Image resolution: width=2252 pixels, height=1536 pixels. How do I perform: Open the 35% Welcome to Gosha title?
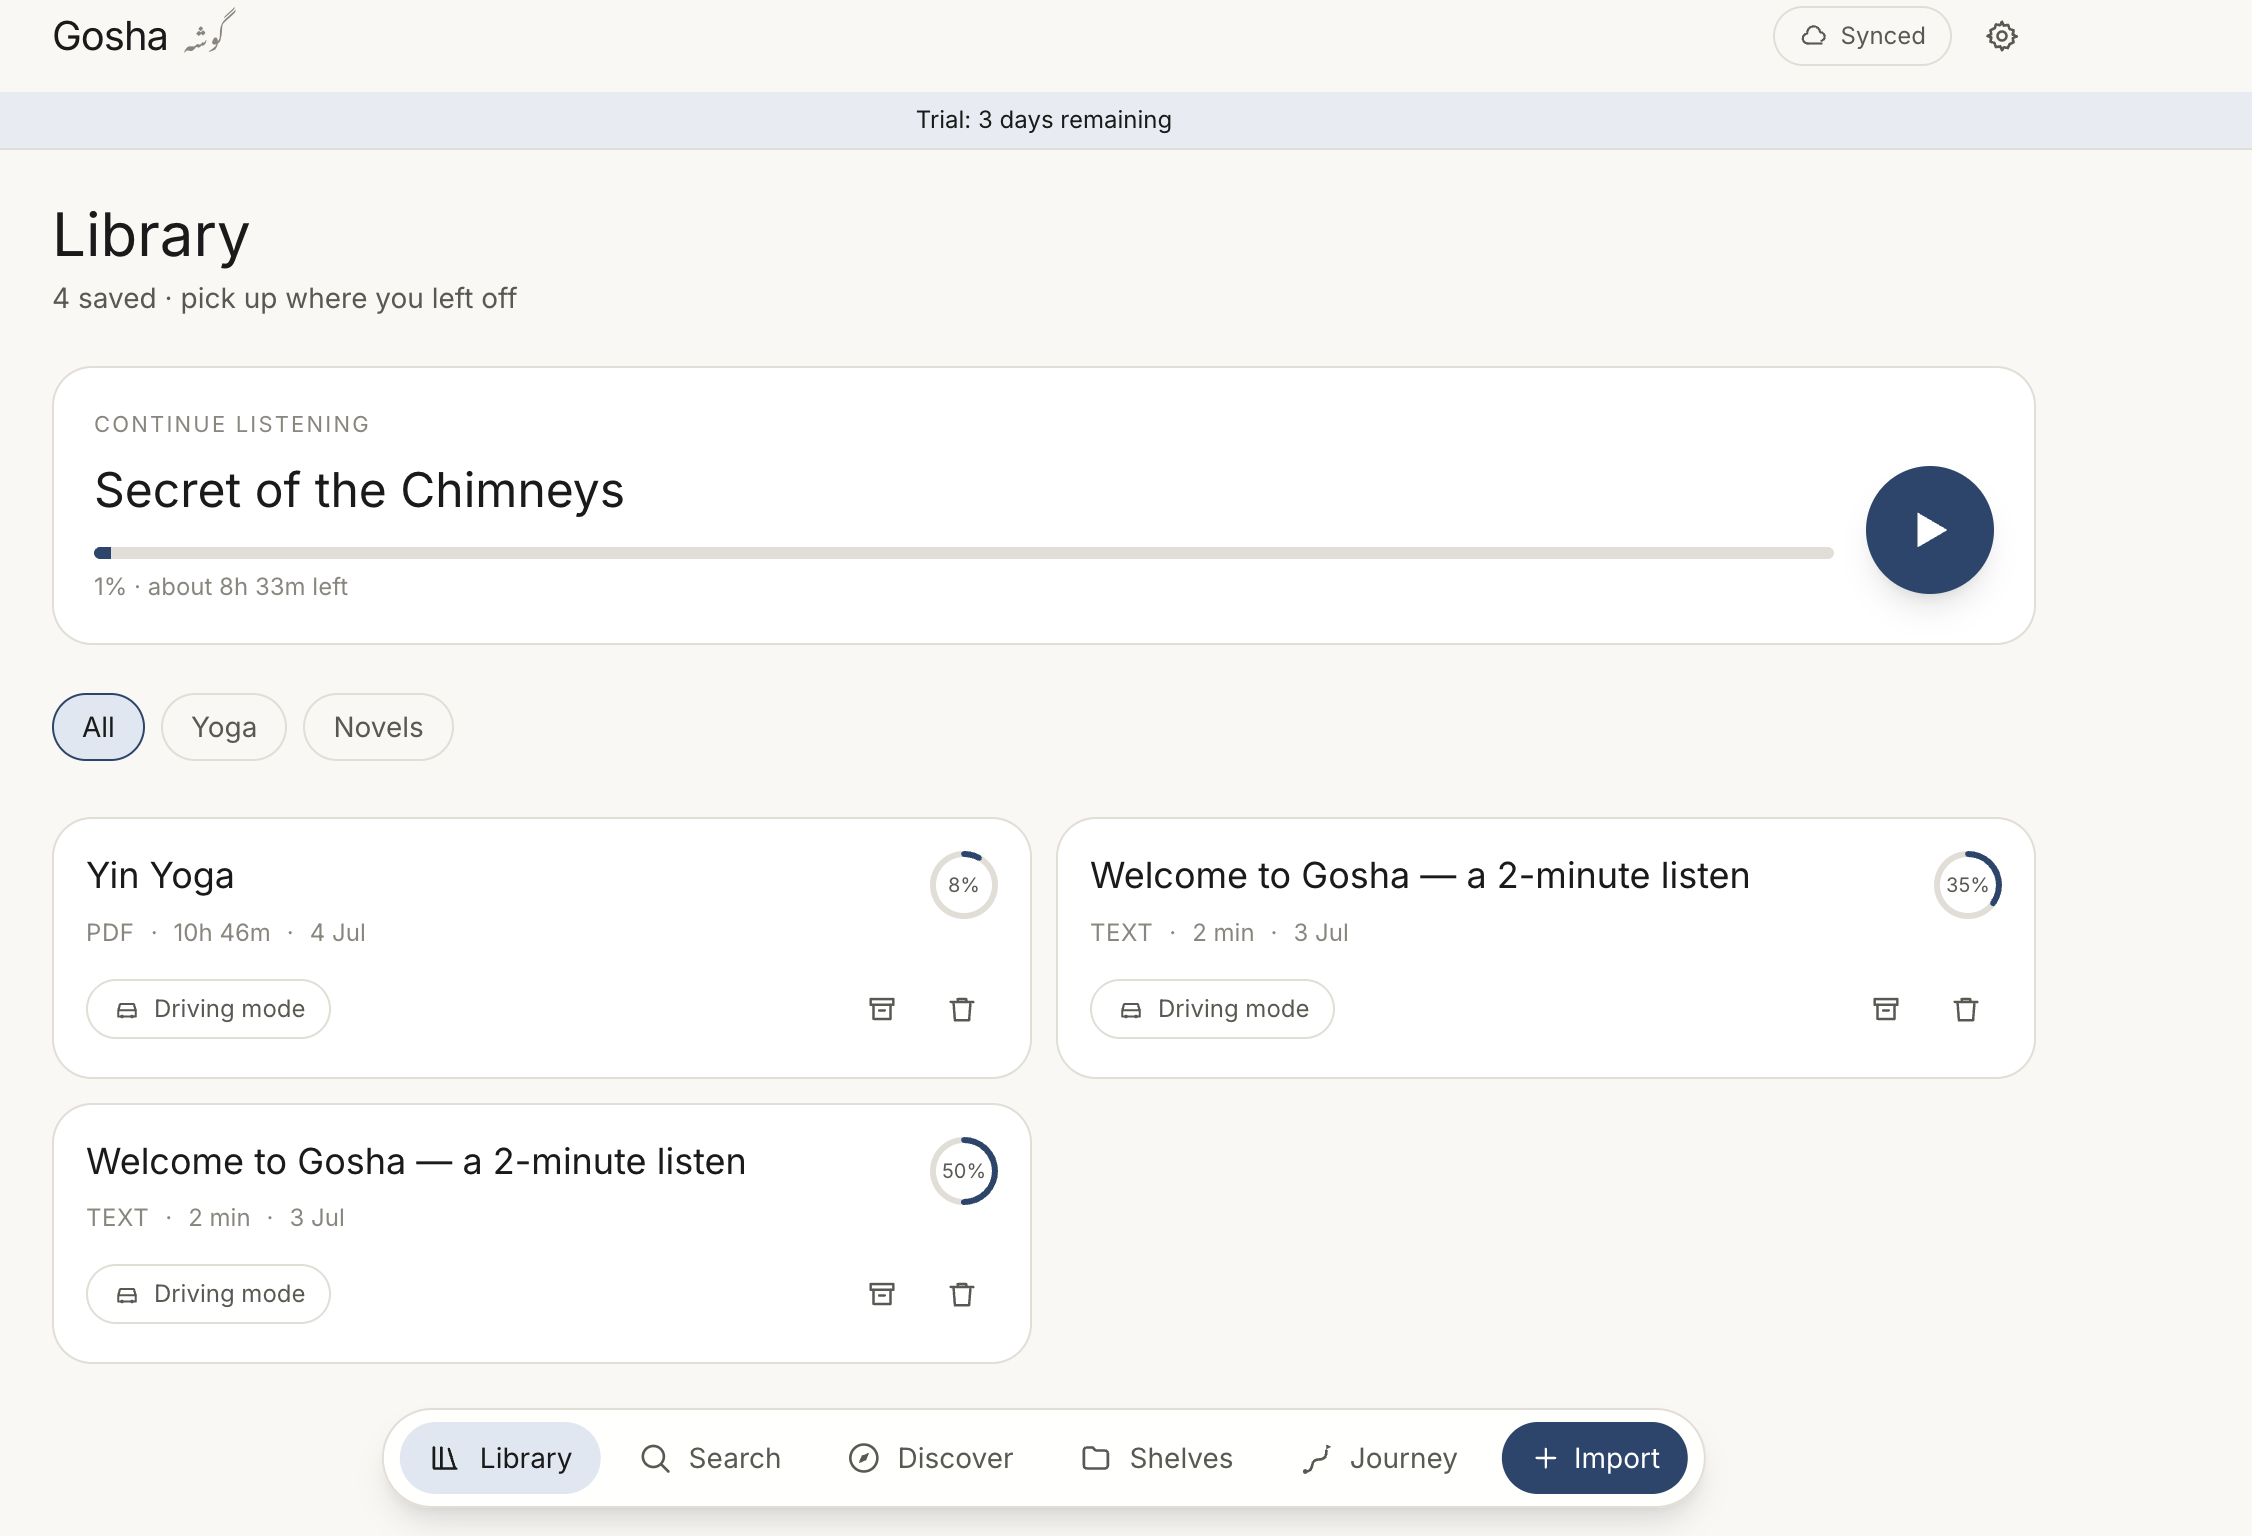pyautogui.click(x=1420, y=875)
